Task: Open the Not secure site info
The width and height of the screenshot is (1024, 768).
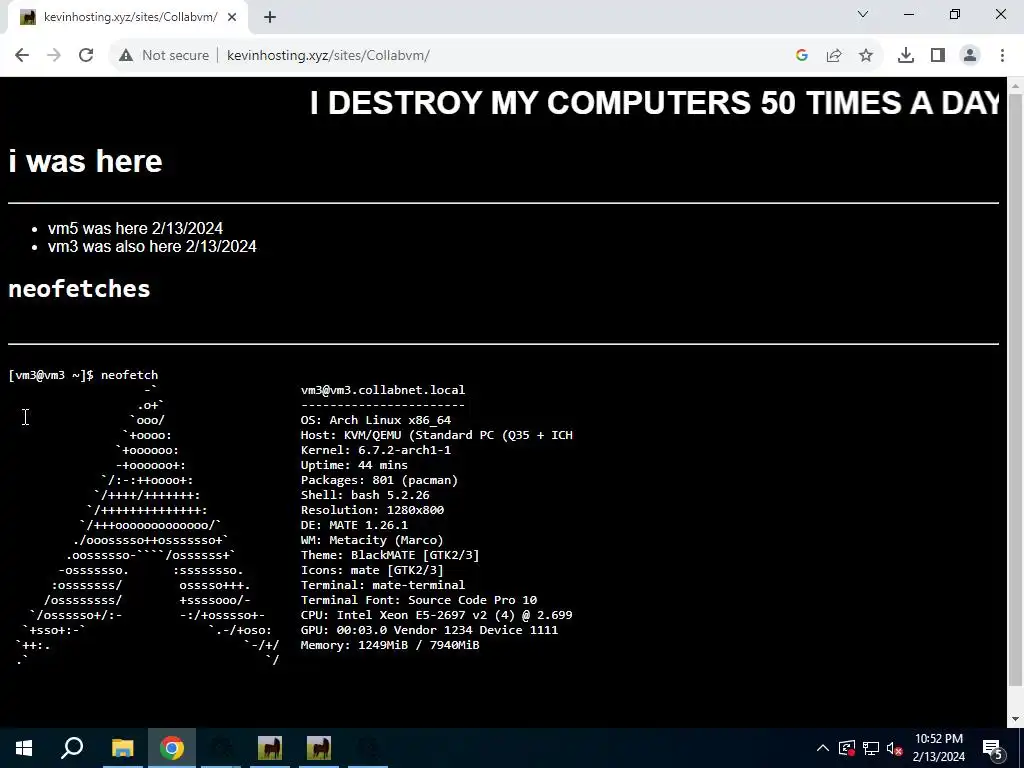Action: (x=164, y=56)
